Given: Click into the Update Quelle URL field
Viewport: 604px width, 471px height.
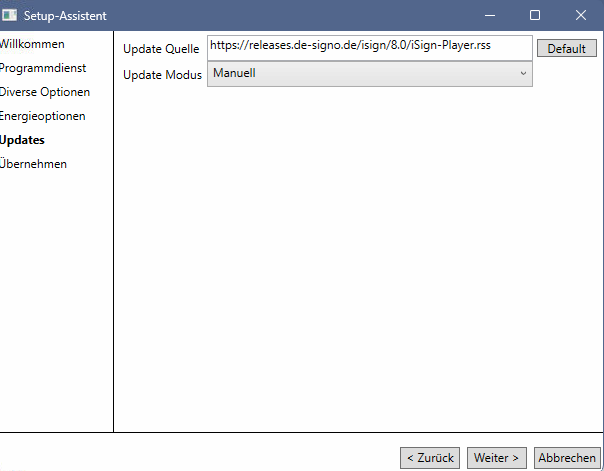Looking at the screenshot, I should tap(370, 48).
